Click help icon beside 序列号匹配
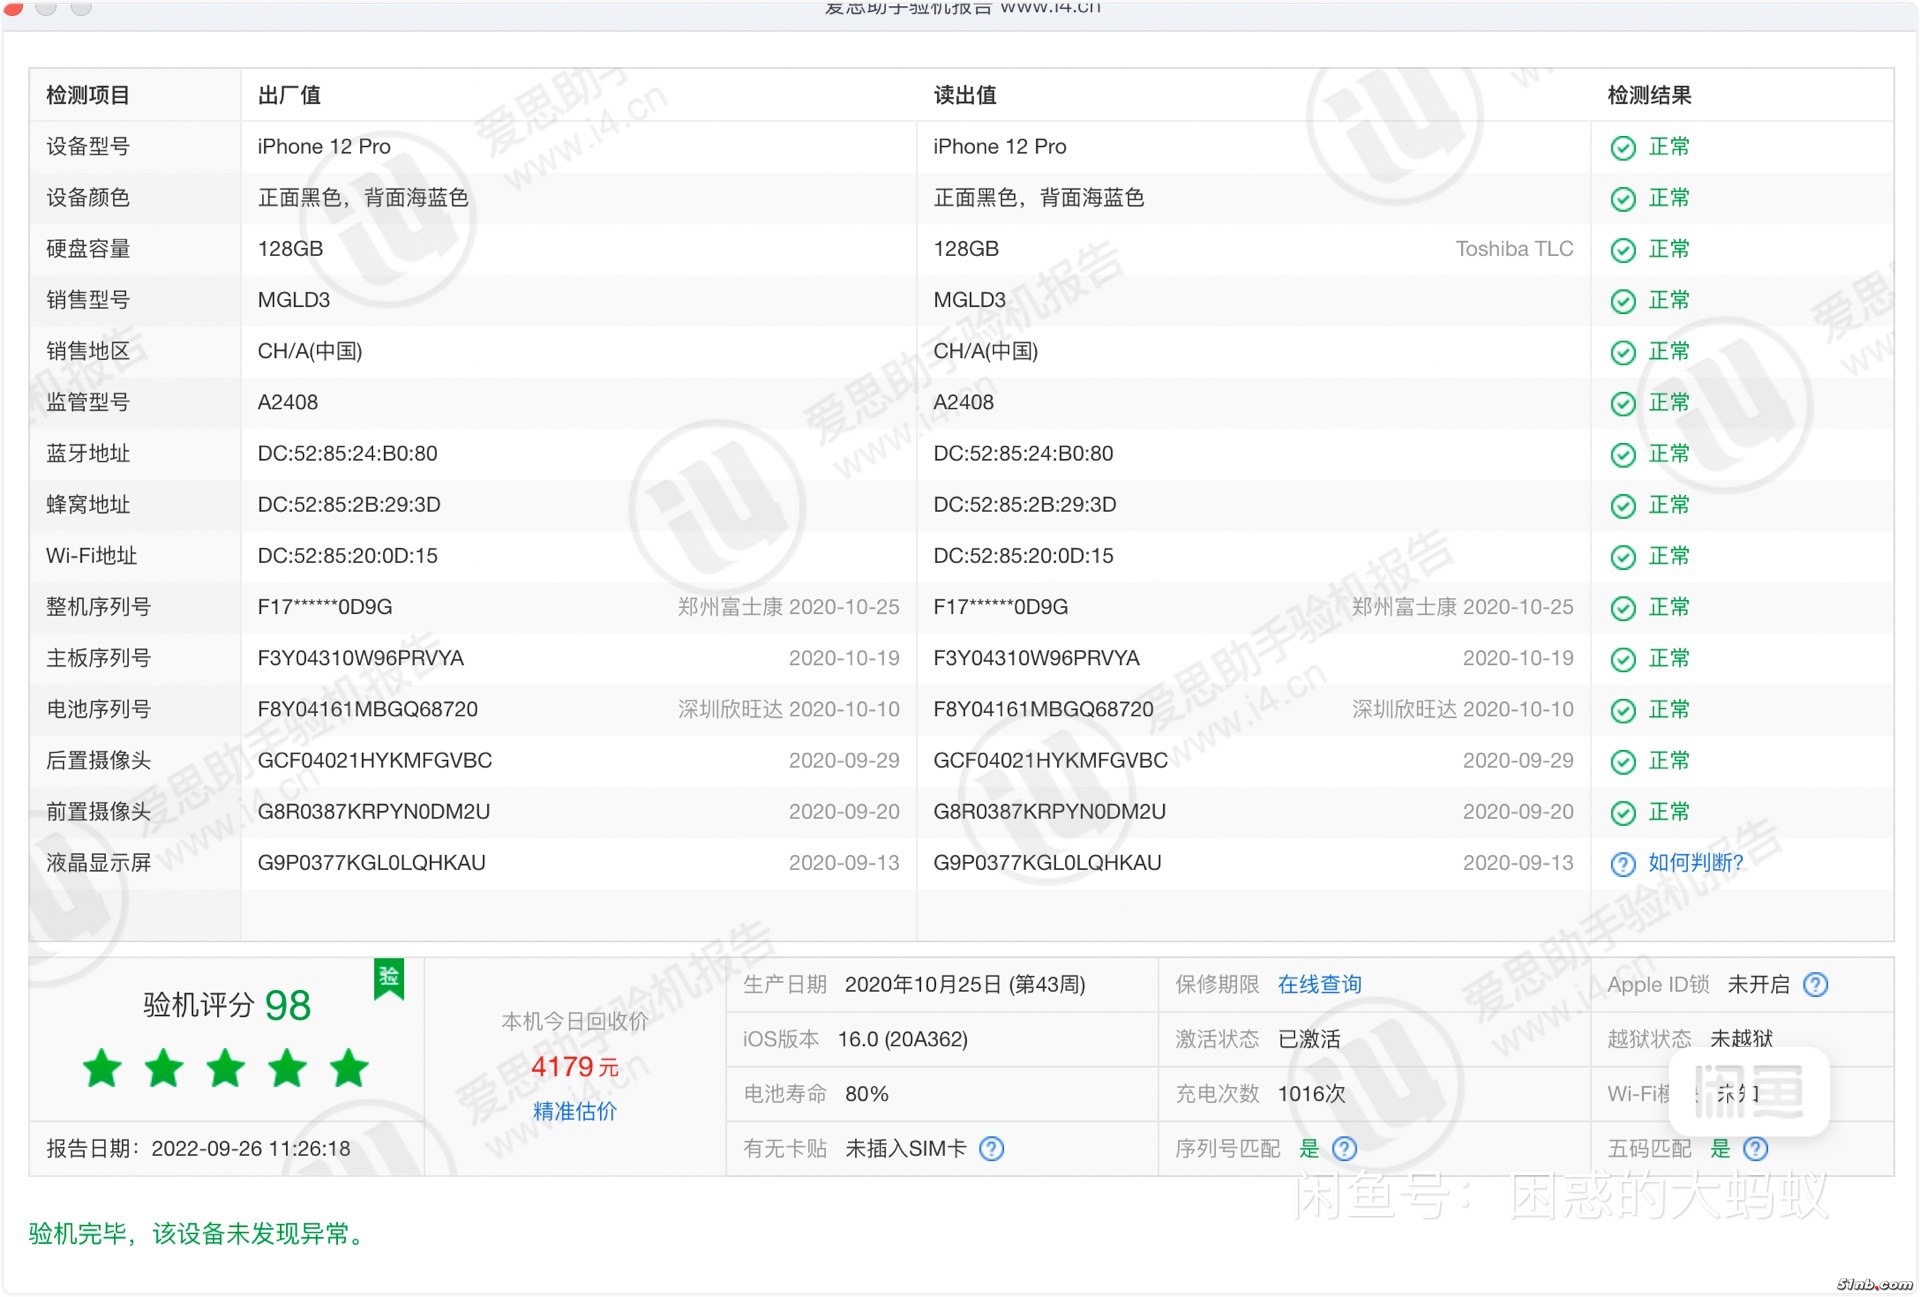 point(1345,1149)
